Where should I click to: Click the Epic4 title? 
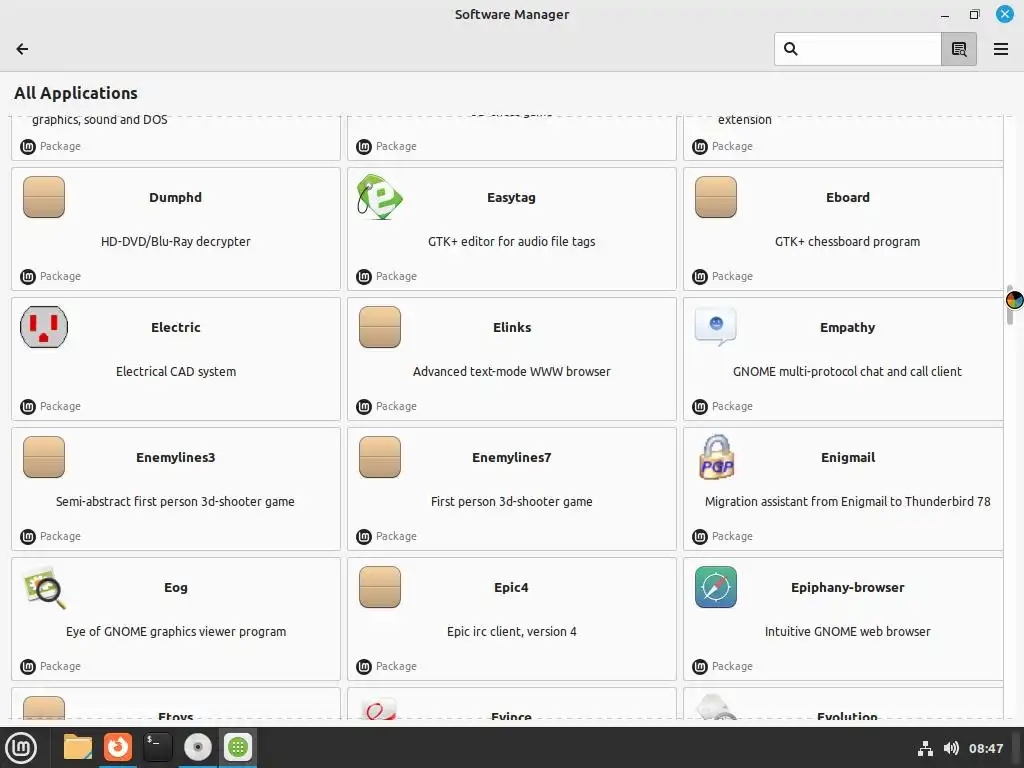(511, 587)
